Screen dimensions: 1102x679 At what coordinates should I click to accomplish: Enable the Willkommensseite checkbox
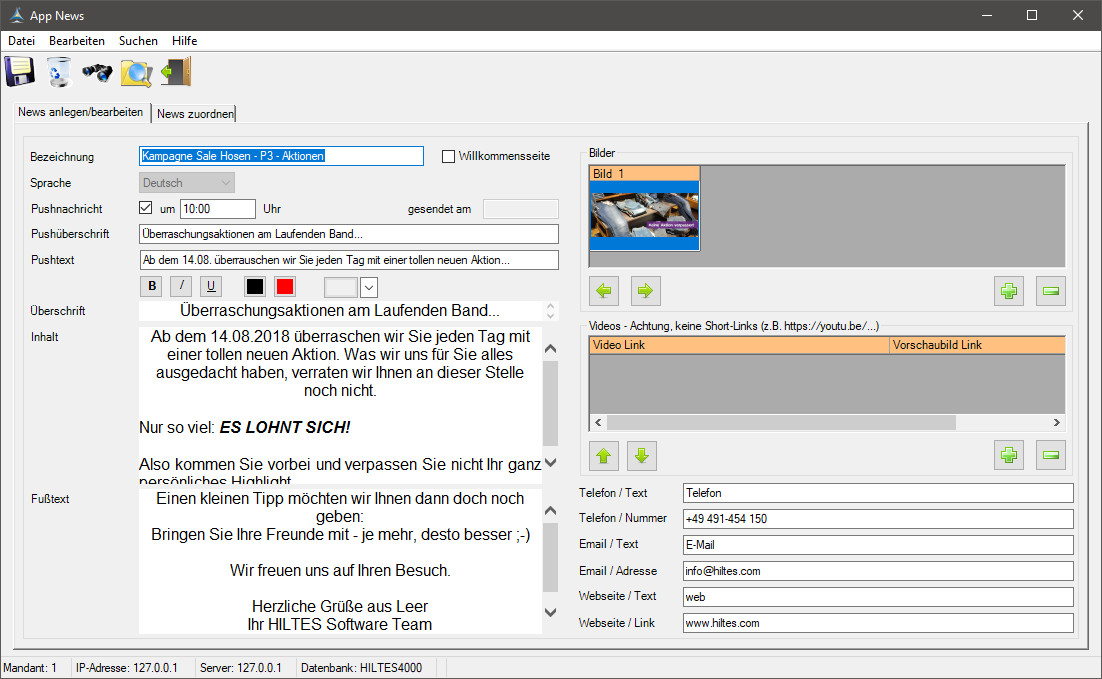[x=449, y=156]
